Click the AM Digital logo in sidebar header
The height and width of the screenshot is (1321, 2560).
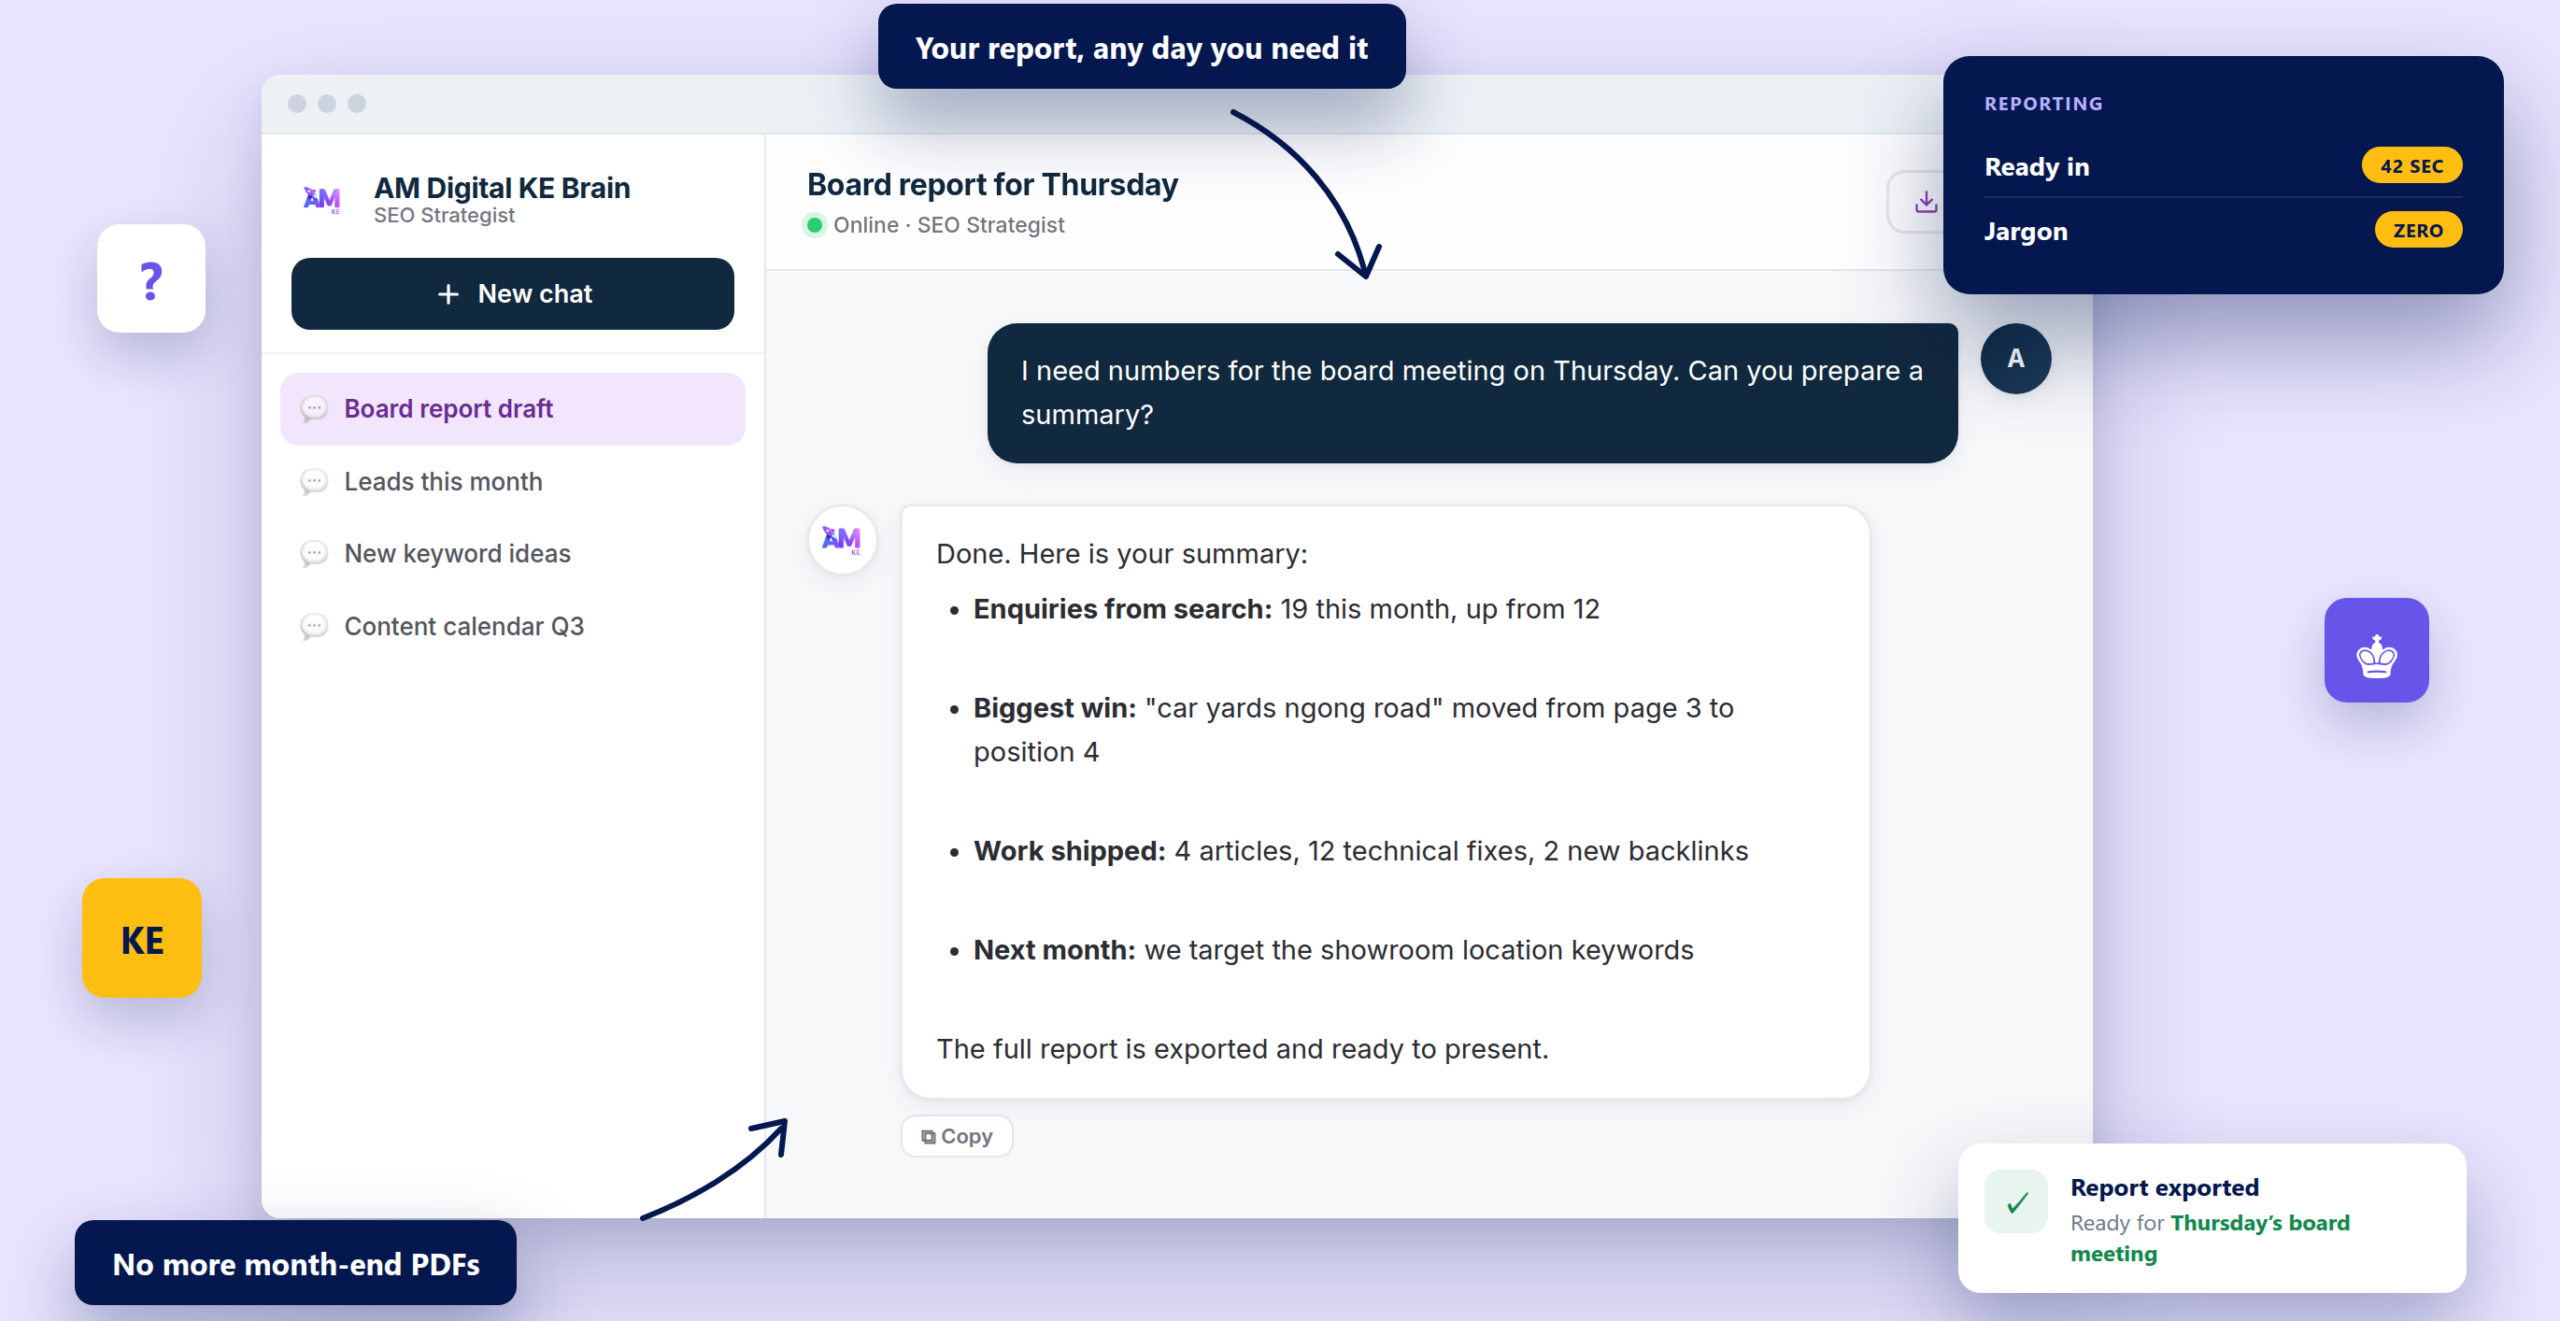point(322,199)
